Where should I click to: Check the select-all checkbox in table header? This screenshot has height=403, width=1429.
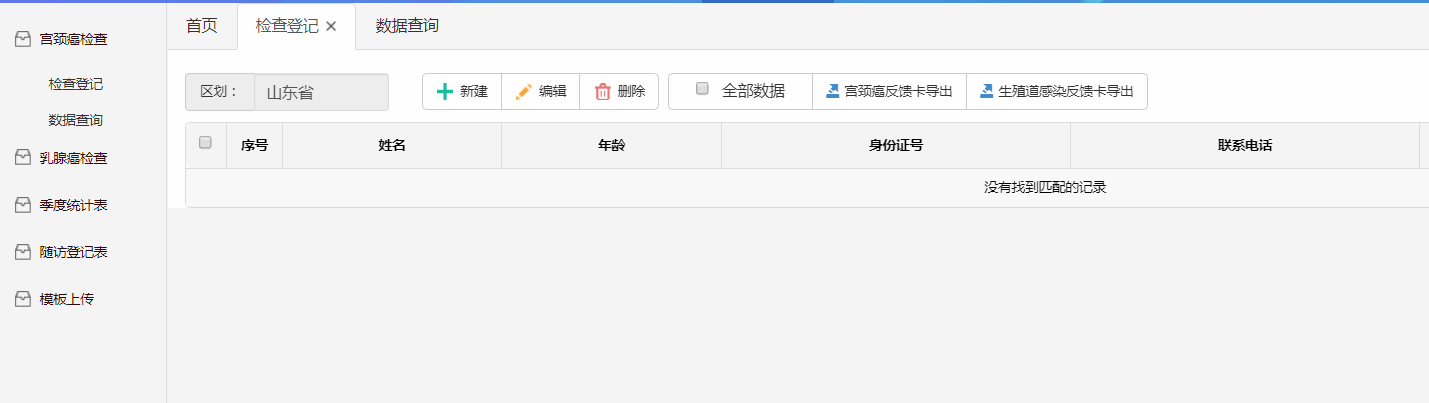point(206,143)
